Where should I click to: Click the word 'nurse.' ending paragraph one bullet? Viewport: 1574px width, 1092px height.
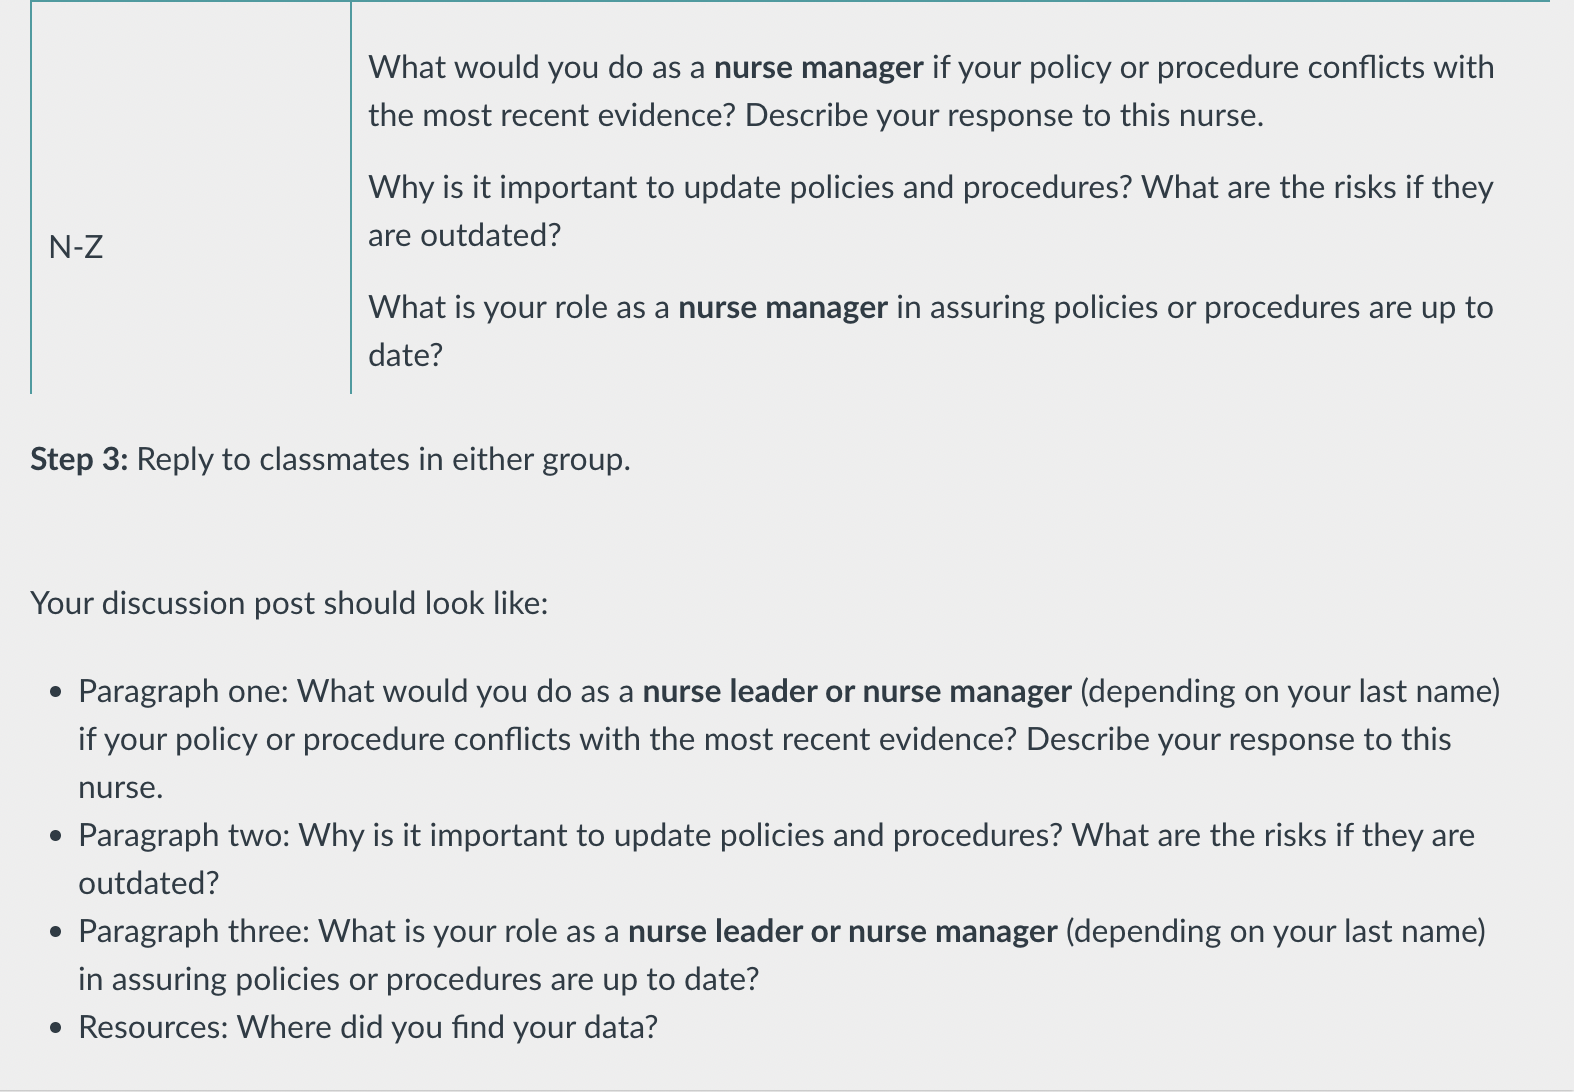[x=121, y=787]
